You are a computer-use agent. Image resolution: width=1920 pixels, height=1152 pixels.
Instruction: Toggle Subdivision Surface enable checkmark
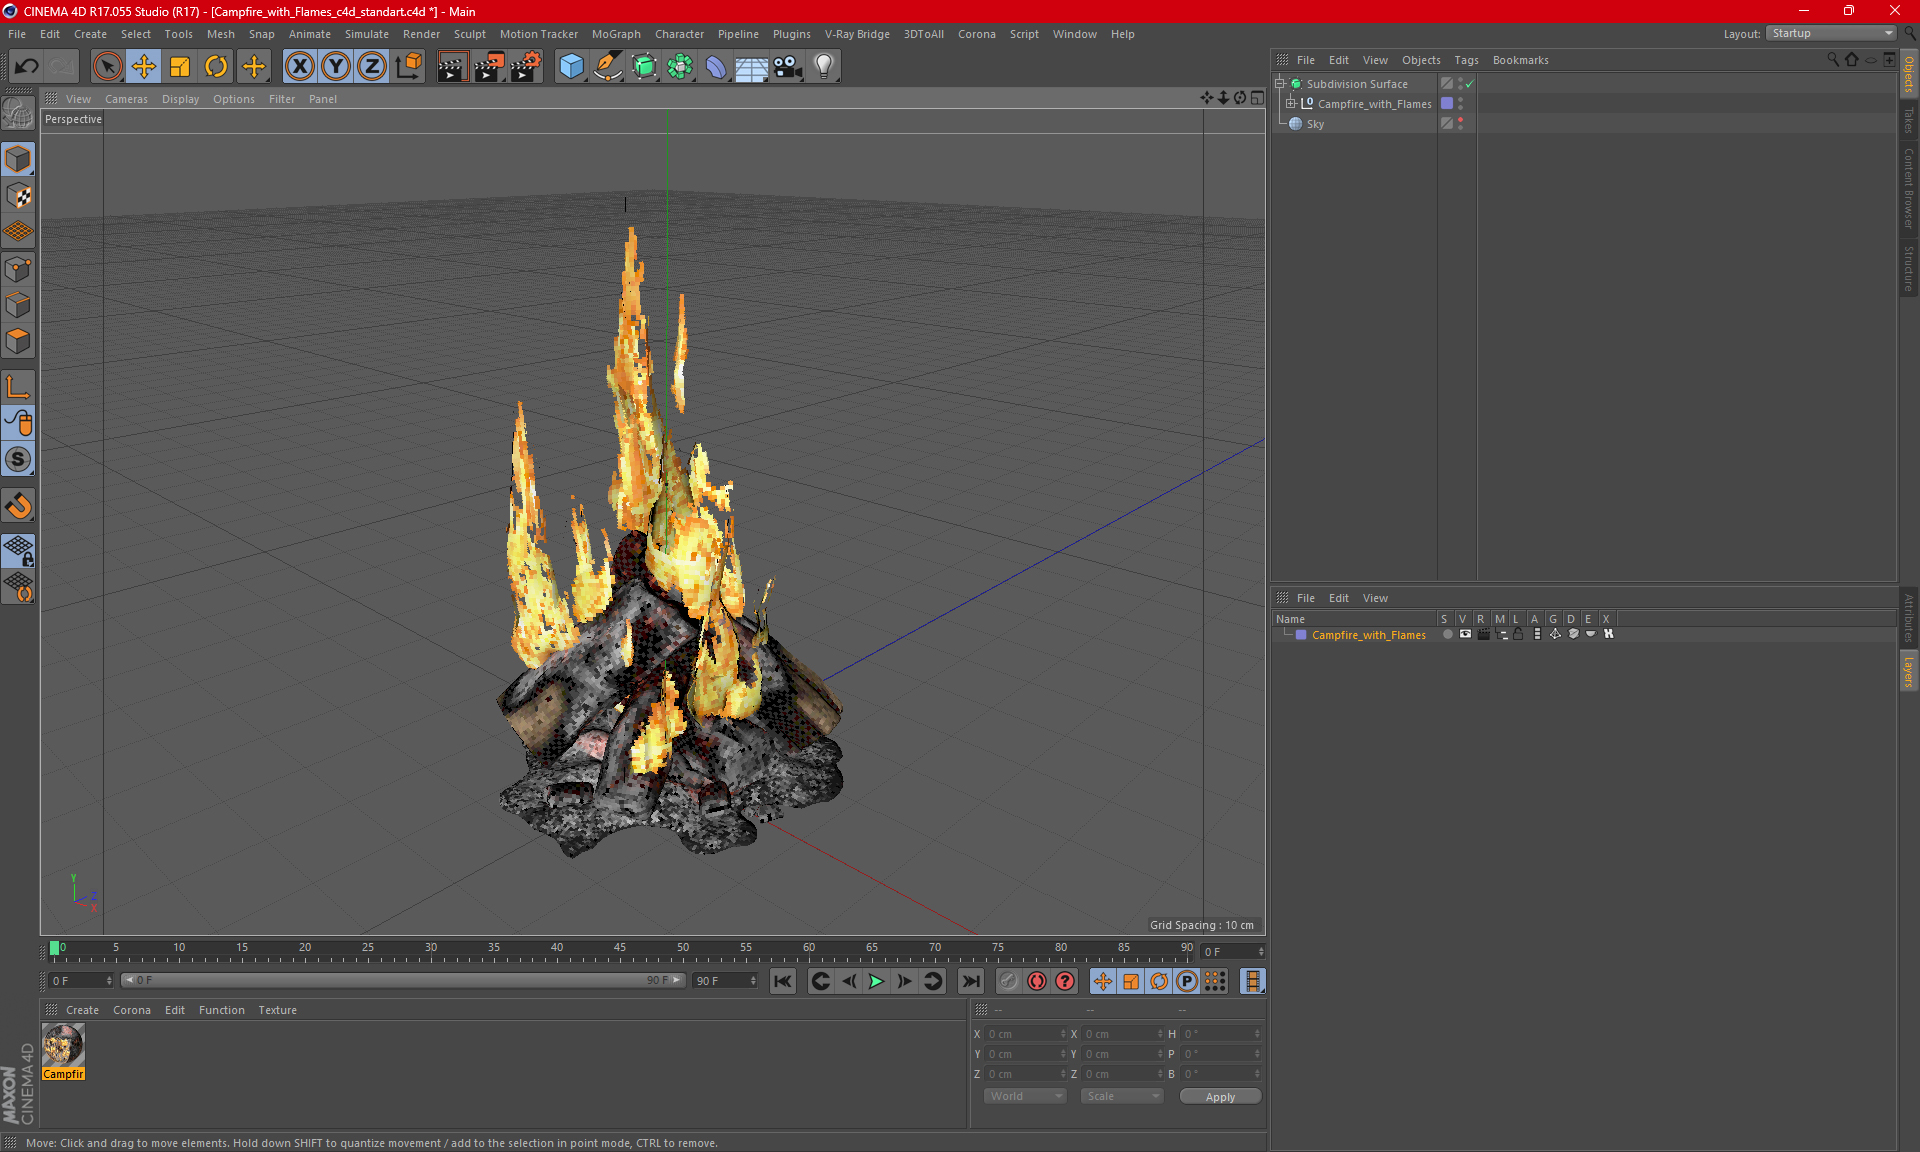click(x=1469, y=84)
